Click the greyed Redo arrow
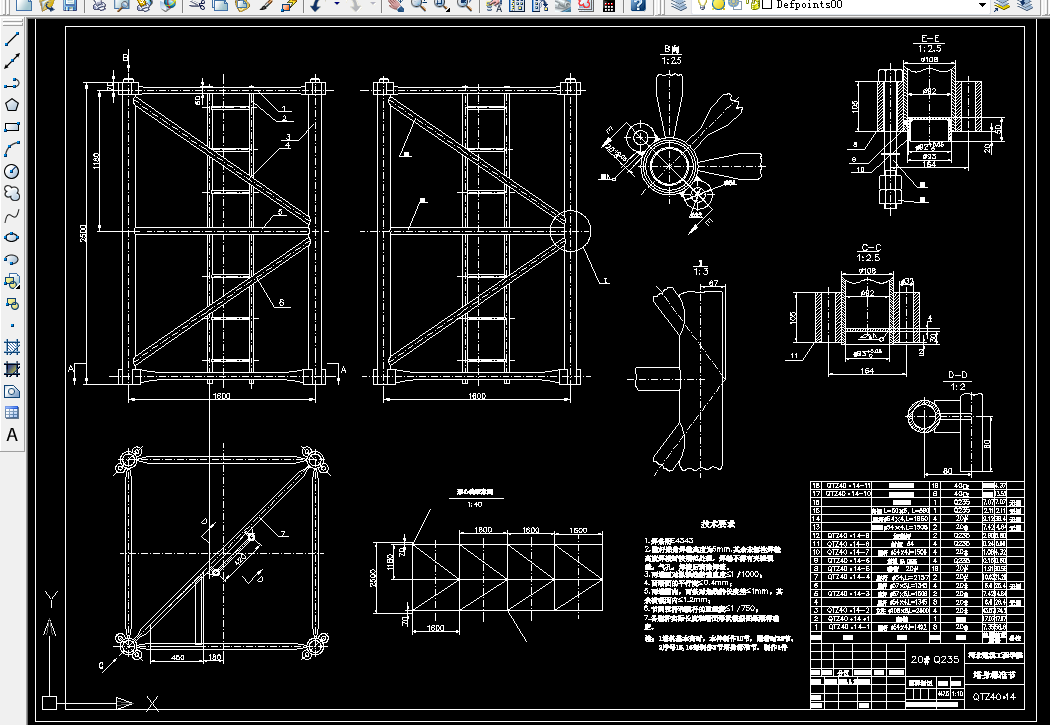Screen dimensions: 1050x725 click(356, 5)
